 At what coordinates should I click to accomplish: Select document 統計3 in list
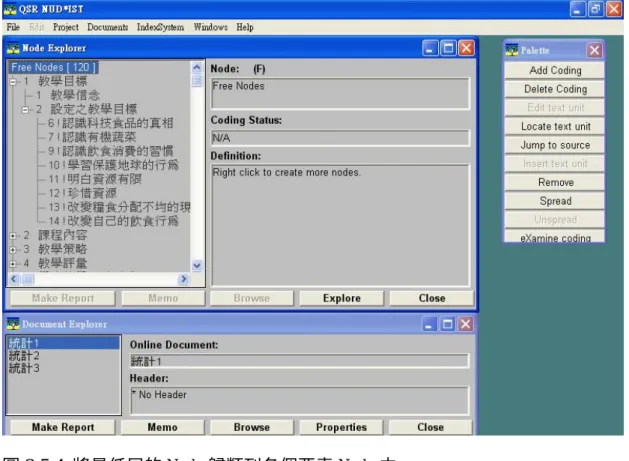click(x=64, y=368)
